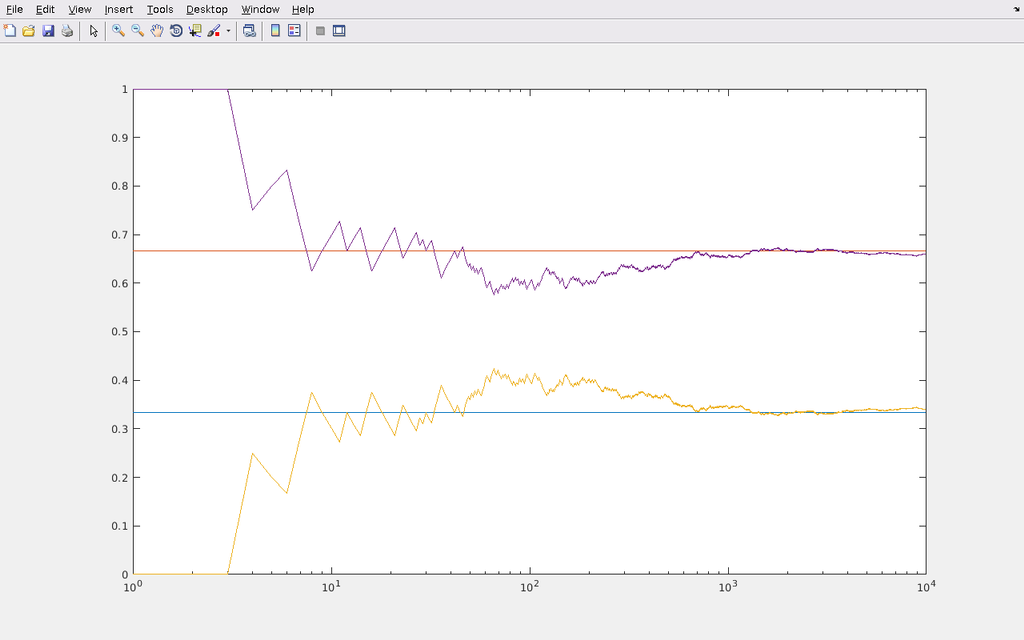Open the Window menu
The image size is (1024, 640).
(260, 9)
